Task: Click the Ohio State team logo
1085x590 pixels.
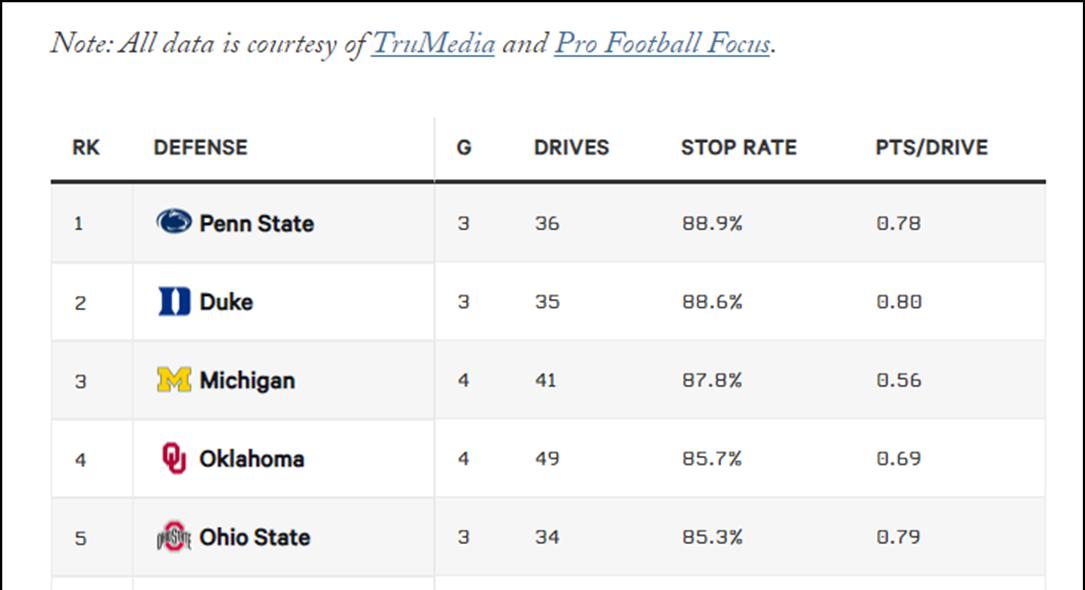Action: coord(174,537)
